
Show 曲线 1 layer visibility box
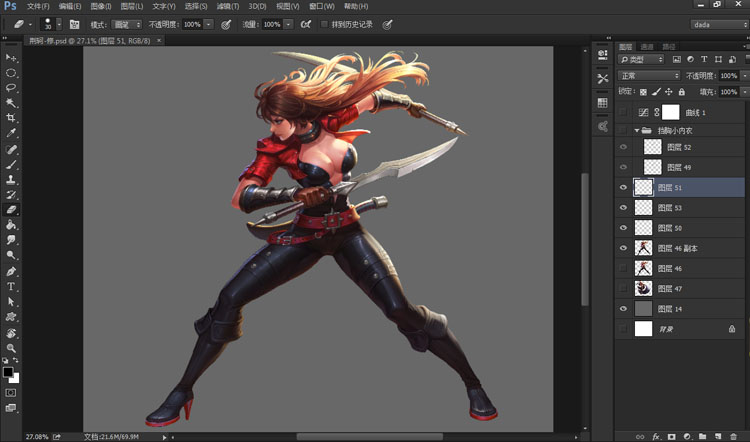click(x=623, y=112)
